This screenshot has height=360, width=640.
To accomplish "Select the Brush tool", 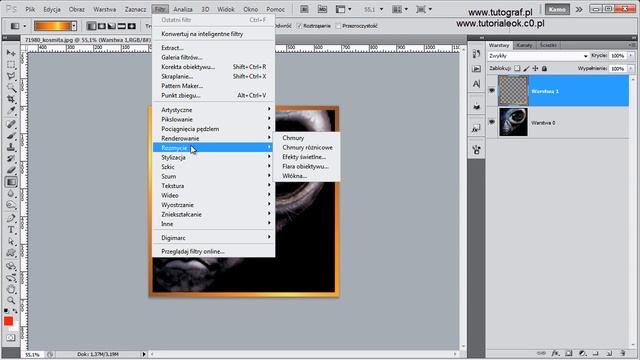I will click(11, 136).
